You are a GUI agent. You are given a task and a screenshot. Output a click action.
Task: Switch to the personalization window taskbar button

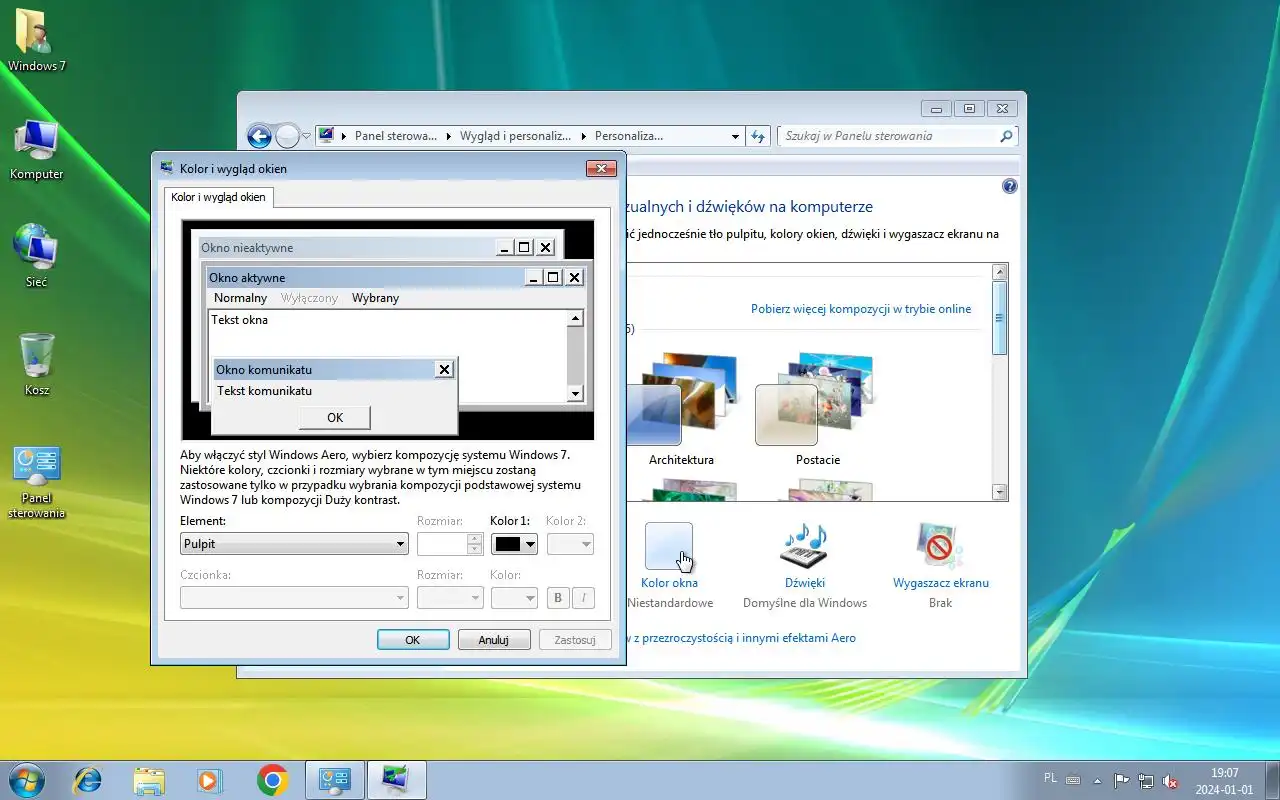[397, 780]
